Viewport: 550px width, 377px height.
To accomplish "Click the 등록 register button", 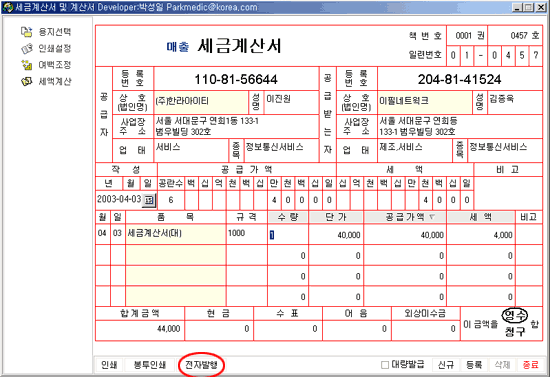I will 474,365.
